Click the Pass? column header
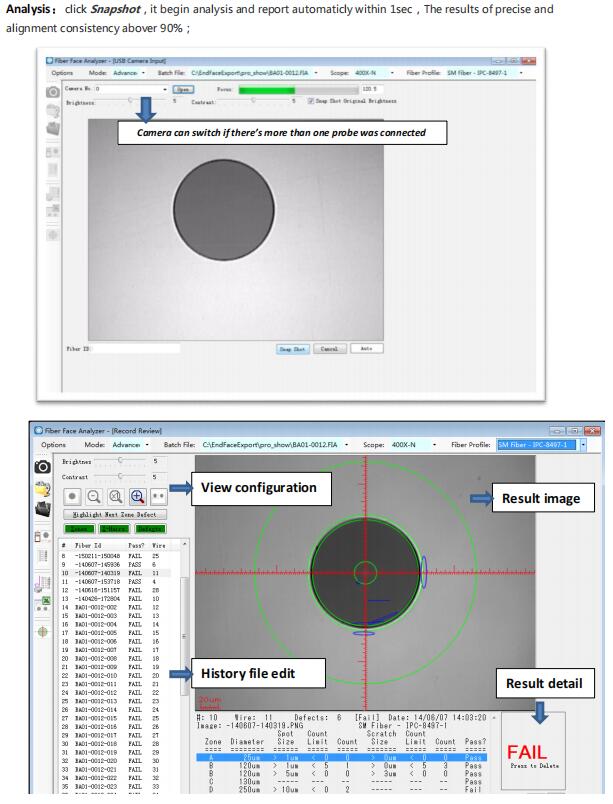Image resolution: width=613 pixels, height=804 pixels. click(136, 546)
